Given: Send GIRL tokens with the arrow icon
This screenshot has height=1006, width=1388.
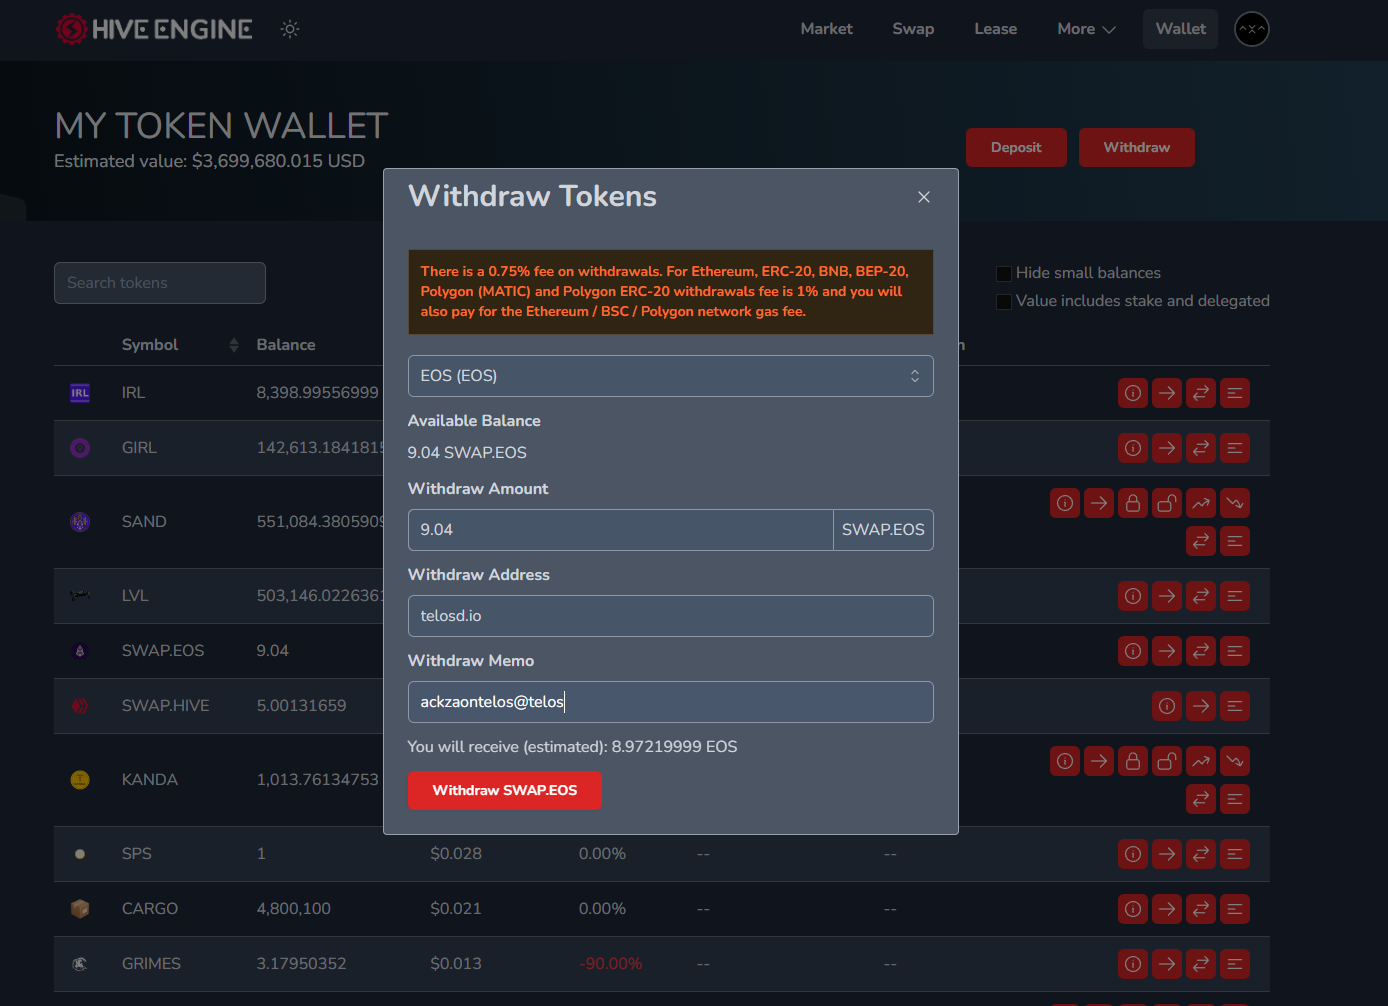Looking at the screenshot, I should [x=1167, y=448].
